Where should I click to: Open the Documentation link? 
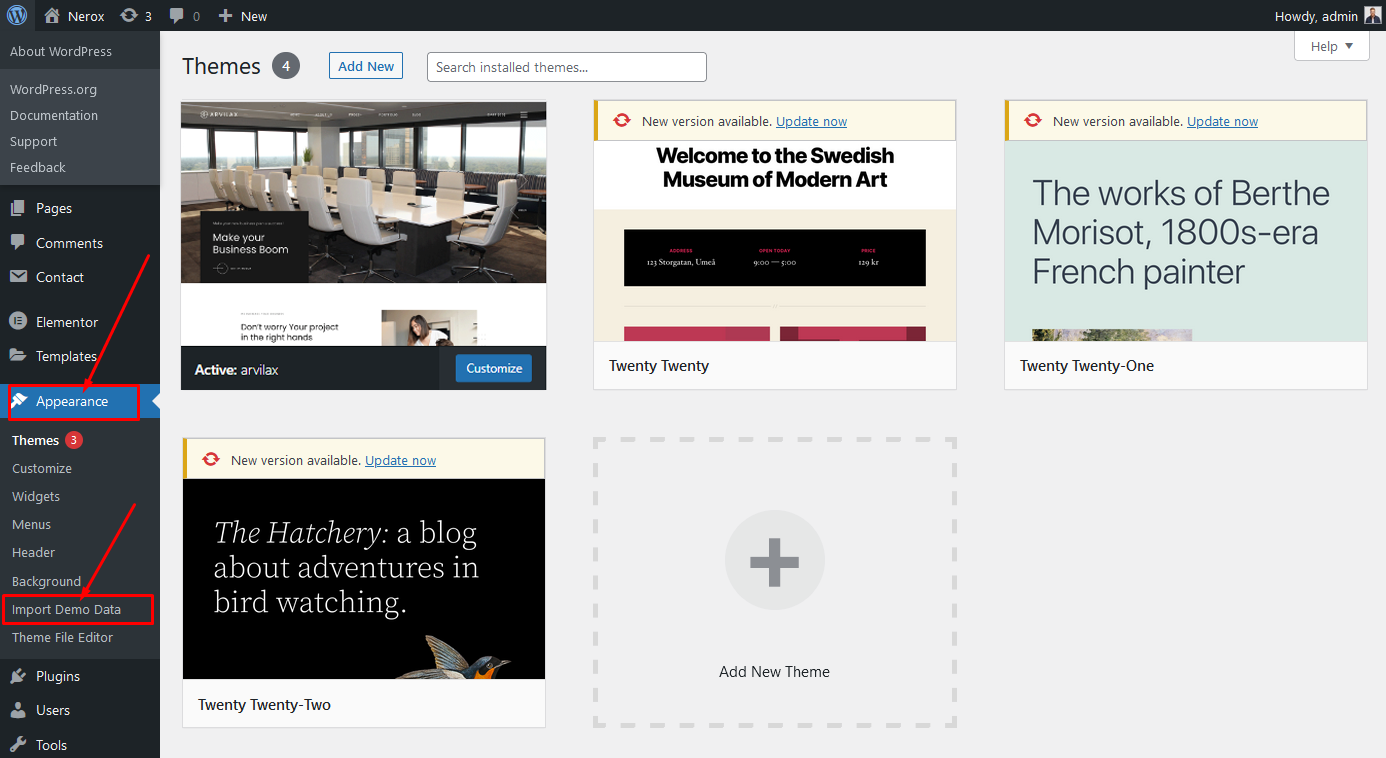click(54, 115)
